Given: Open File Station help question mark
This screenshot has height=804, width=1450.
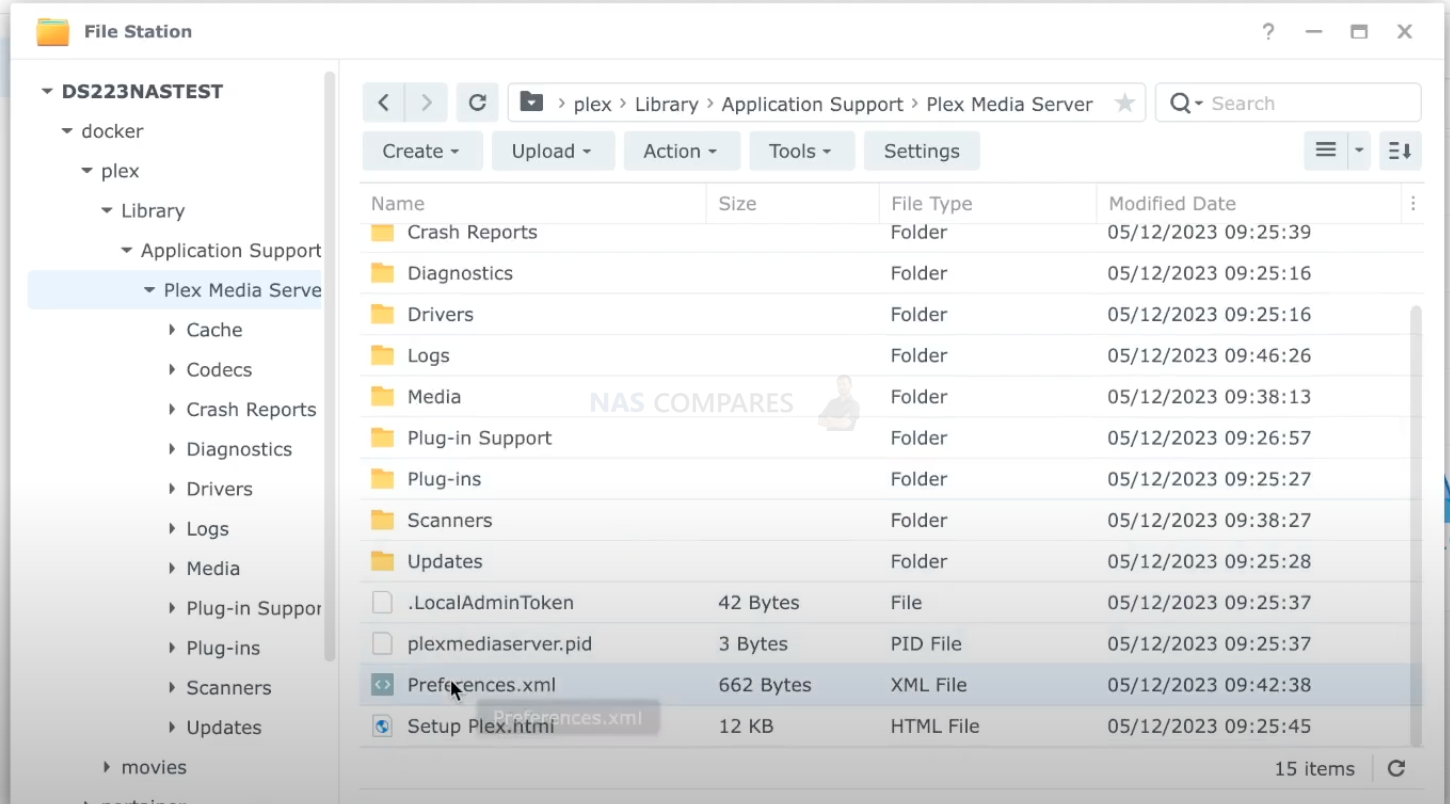Looking at the screenshot, I should pos(1268,31).
